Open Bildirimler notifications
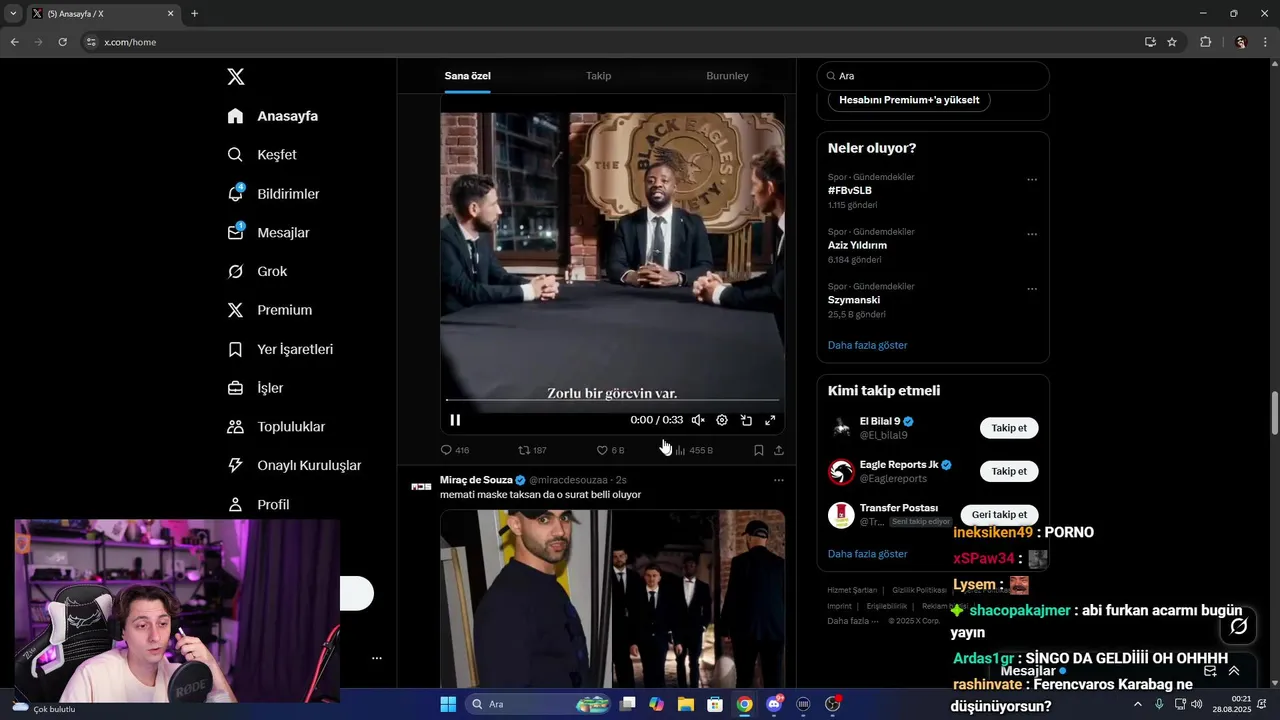Viewport: 1280px width, 720px height. [x=274, y=194]
